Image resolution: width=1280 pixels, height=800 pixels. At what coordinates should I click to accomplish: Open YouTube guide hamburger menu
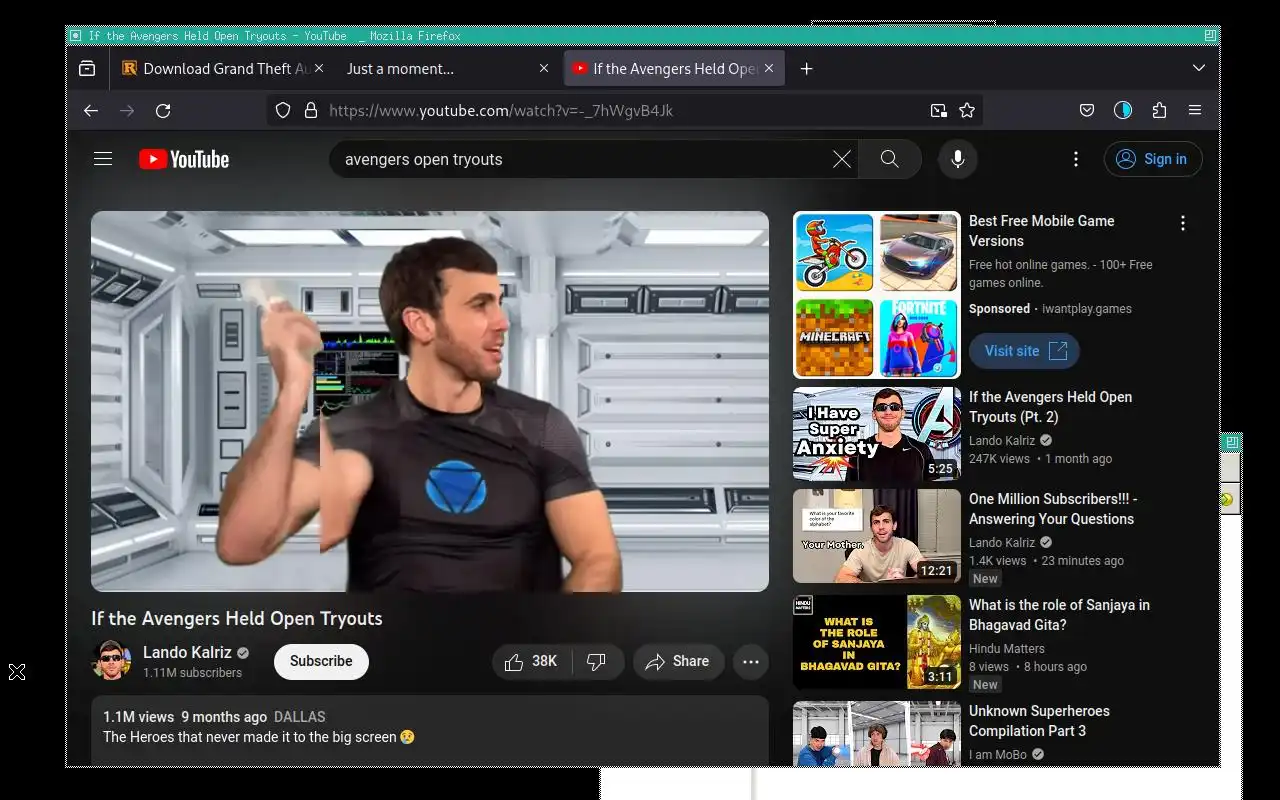pos(103,159)
